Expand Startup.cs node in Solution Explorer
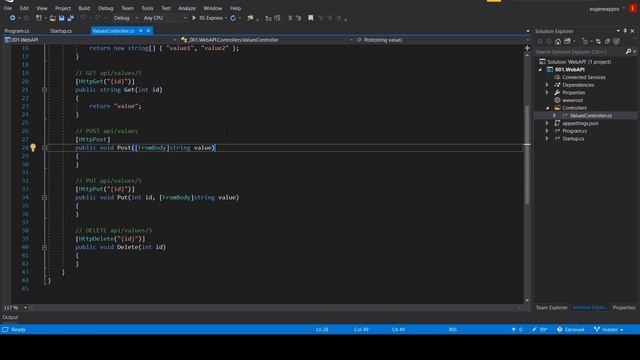This screenshot has height=360, width=640. [547, 139]
